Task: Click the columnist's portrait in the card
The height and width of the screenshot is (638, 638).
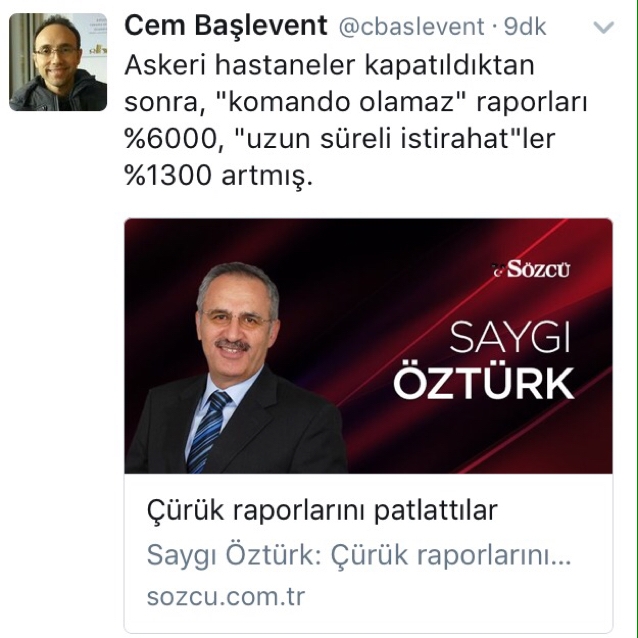Action: point(236,367)
